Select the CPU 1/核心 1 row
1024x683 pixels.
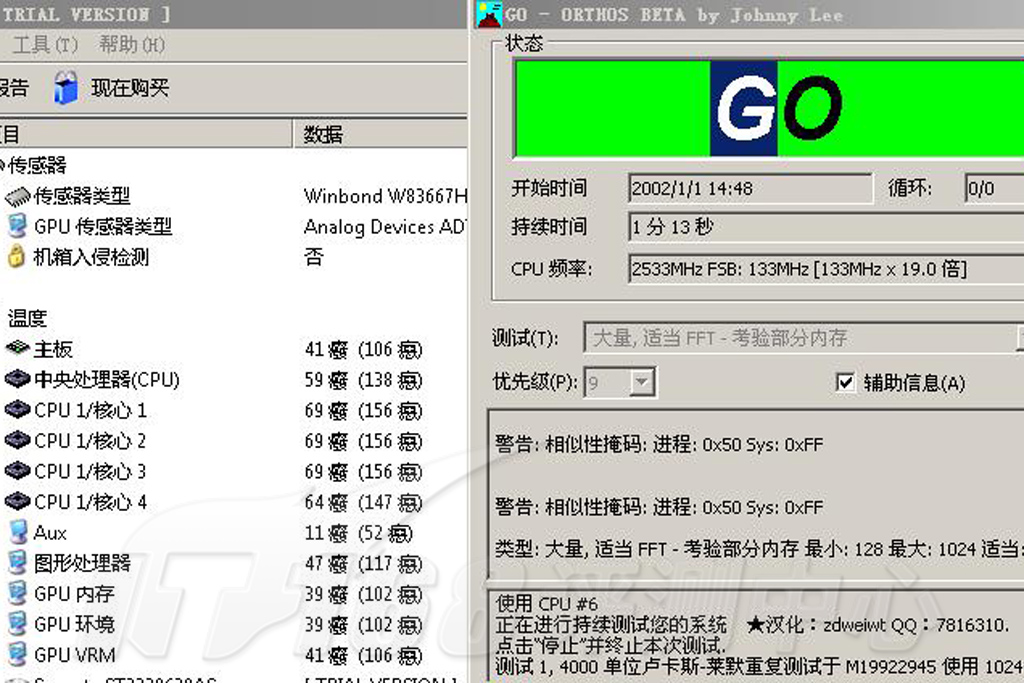tap(90, 410)
